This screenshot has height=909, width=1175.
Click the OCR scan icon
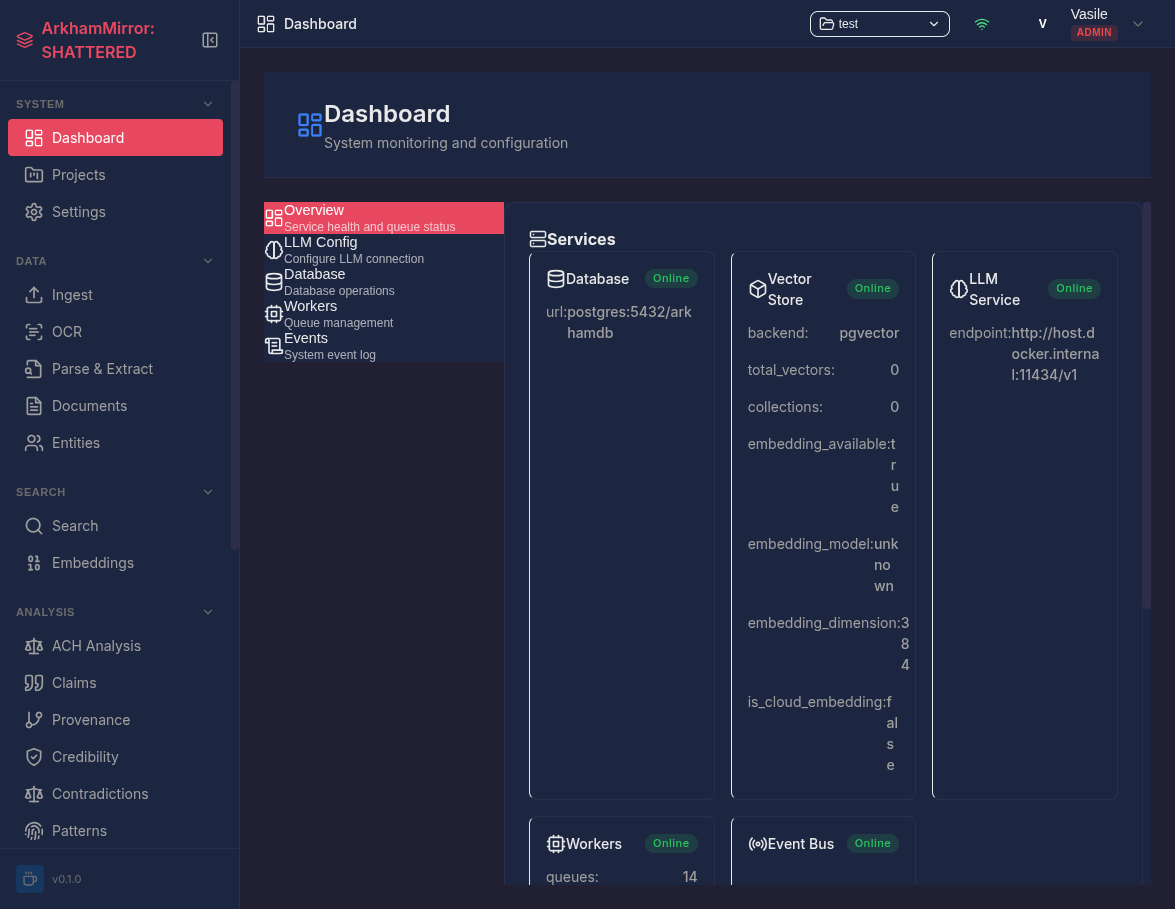[x=34, y=332]
